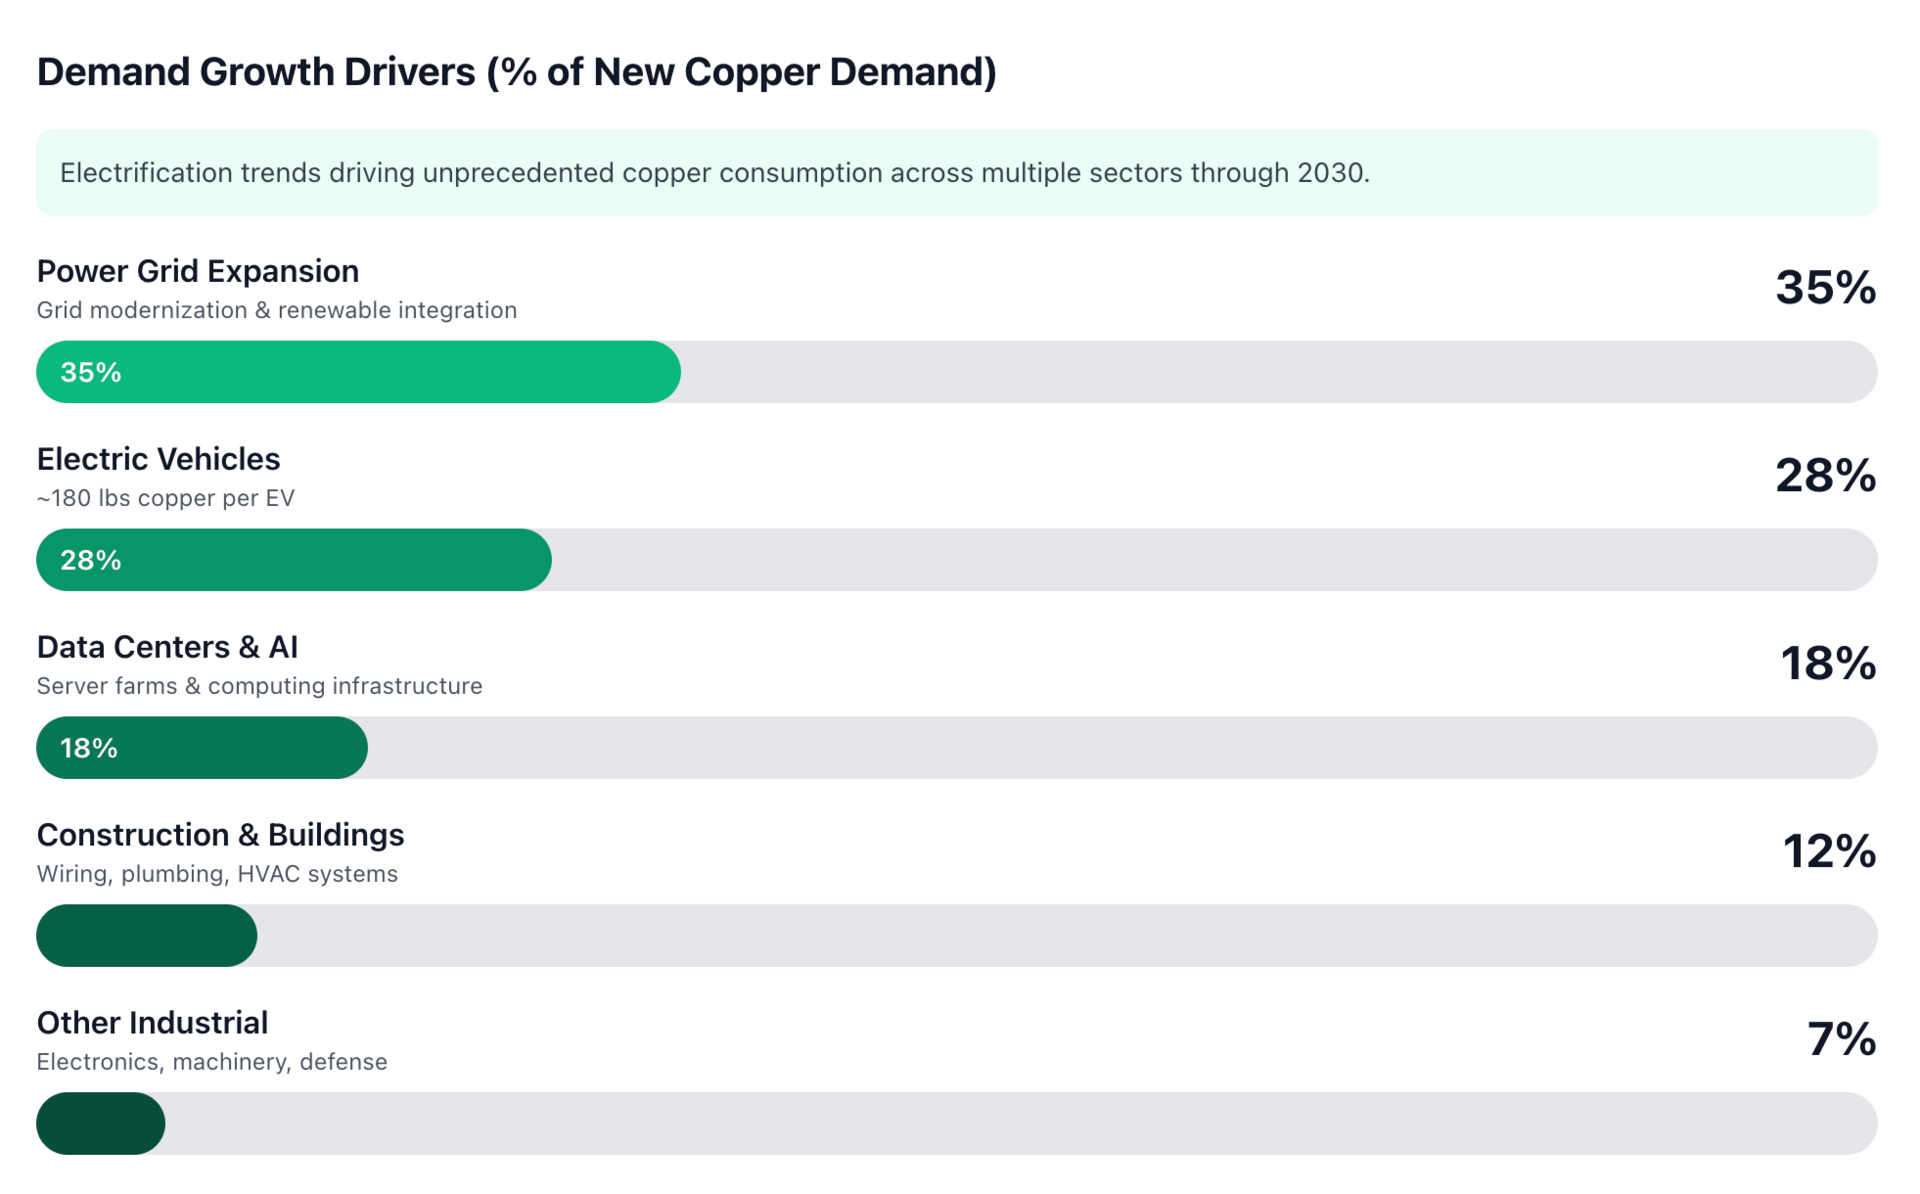Image resolution: width=1920 pixels, height=1194 pixels.
Task: Select the Electric Vehicles heading
Action: [x=158, y=459]
